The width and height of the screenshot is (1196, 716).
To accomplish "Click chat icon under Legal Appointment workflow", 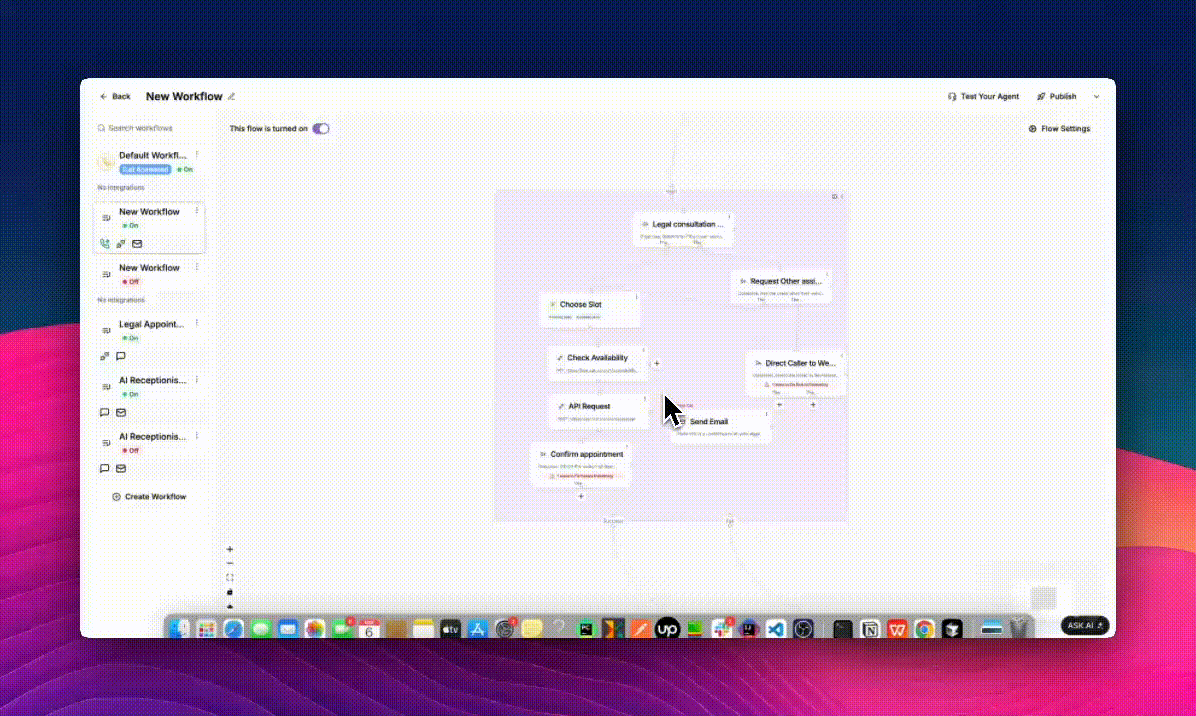I will click(121, 356).
